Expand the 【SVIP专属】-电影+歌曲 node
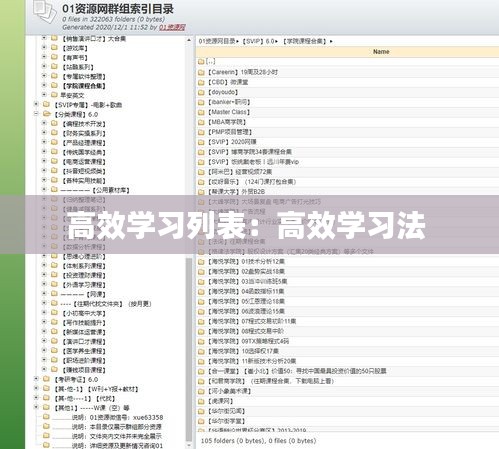Viewport: 499px width, 449px height. pyautogui.click(x=36, y=104)
